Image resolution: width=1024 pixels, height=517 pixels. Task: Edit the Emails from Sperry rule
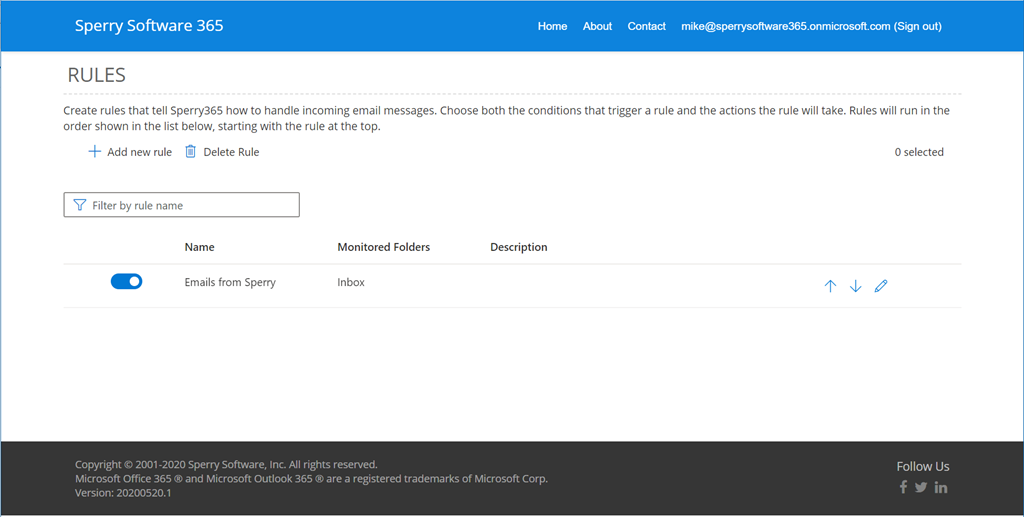click(x=881, y=286)
